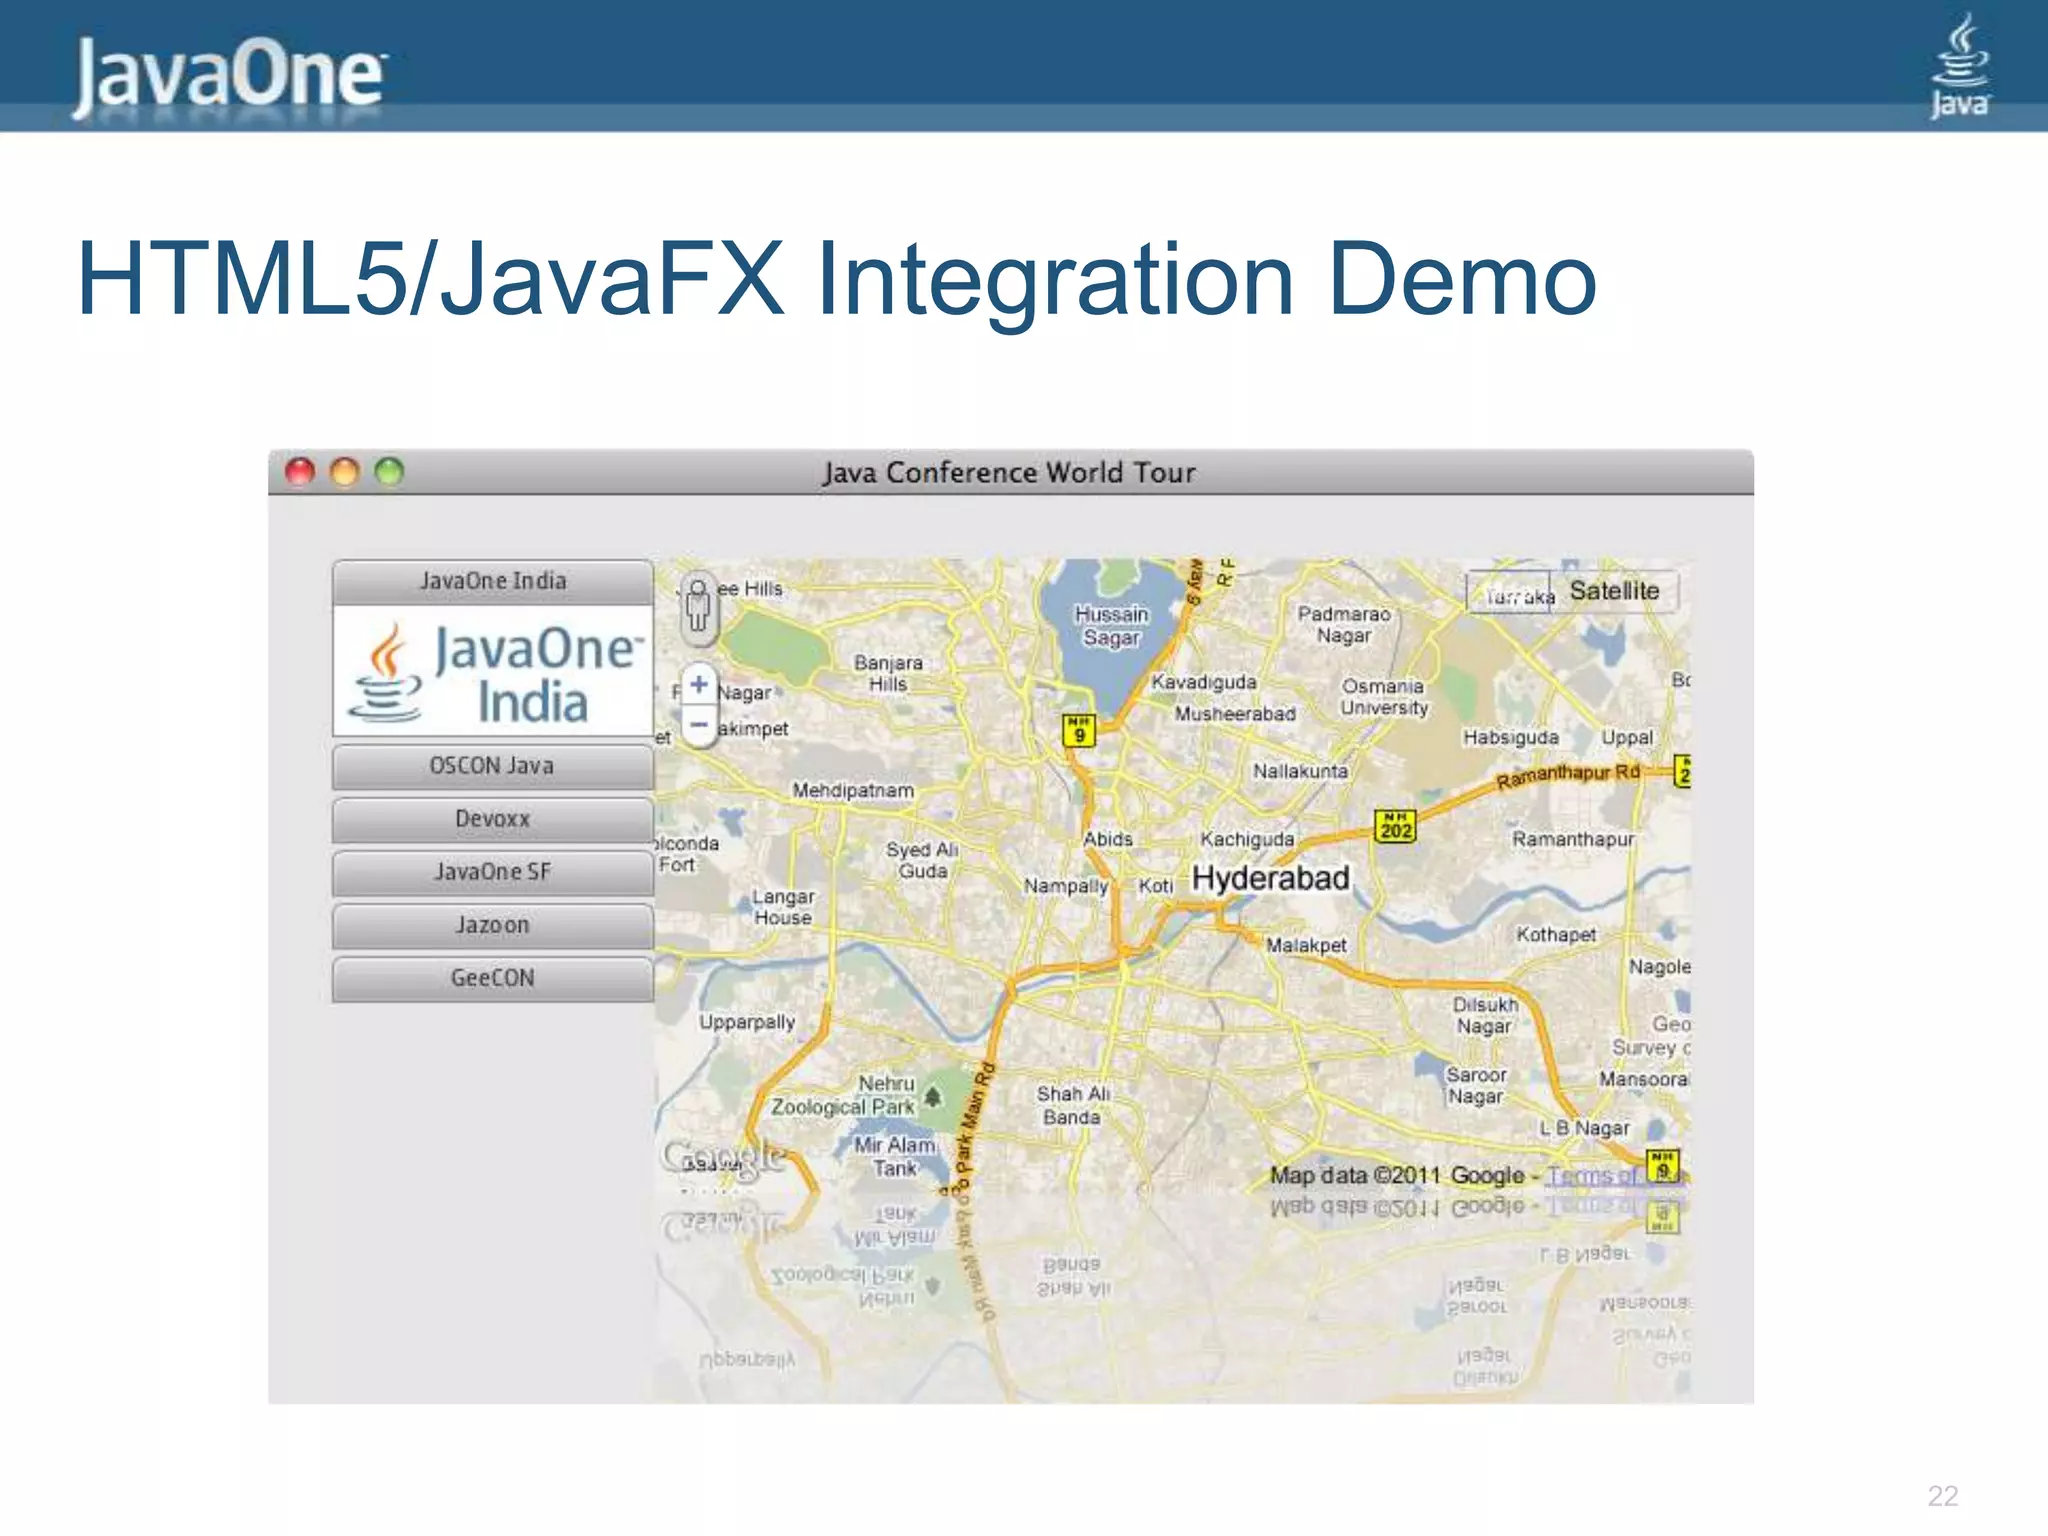The height and width of the screenshot is (1536, 2048).
Task: Click the green zoom window button
Action: (389, 472)
